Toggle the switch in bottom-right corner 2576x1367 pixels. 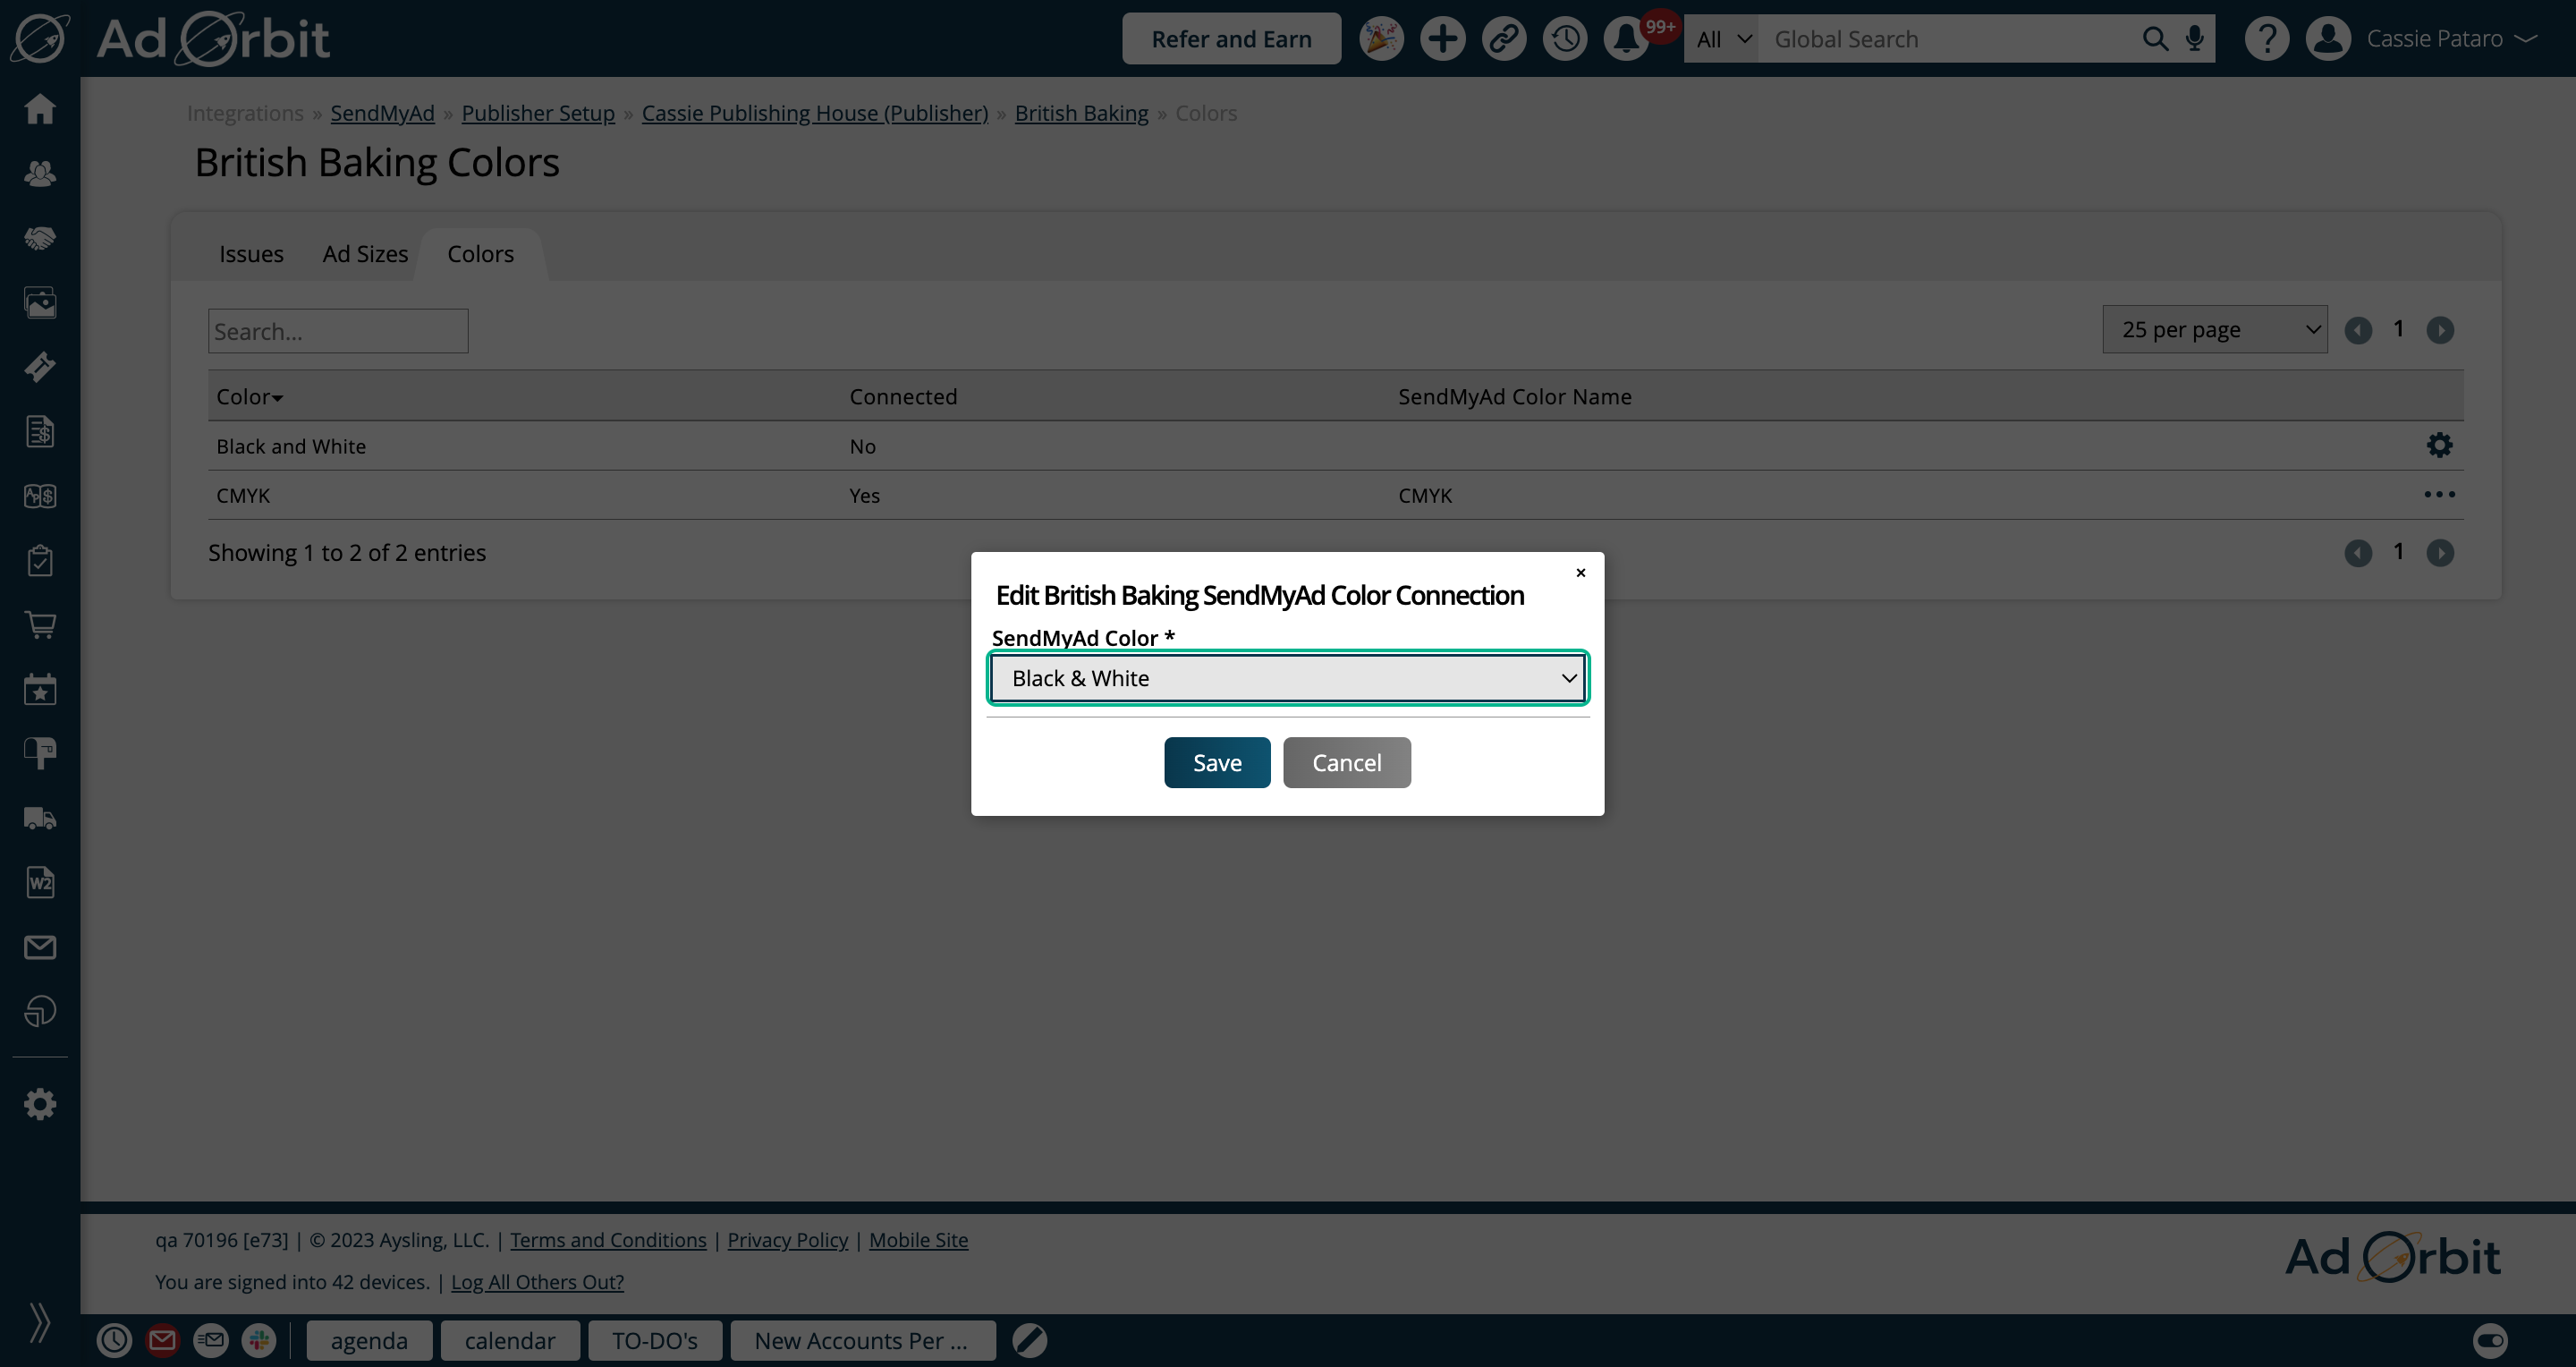[2490, 1340]
